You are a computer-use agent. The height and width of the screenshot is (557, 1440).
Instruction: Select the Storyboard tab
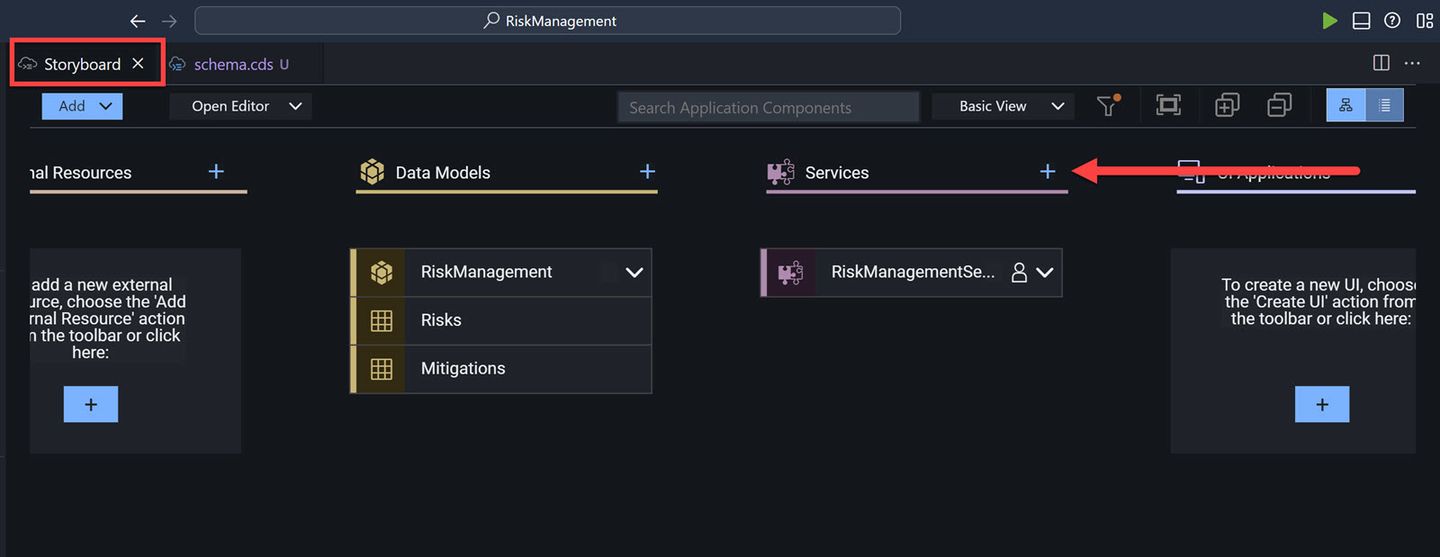pyautogui.click(x=83, y=64)
